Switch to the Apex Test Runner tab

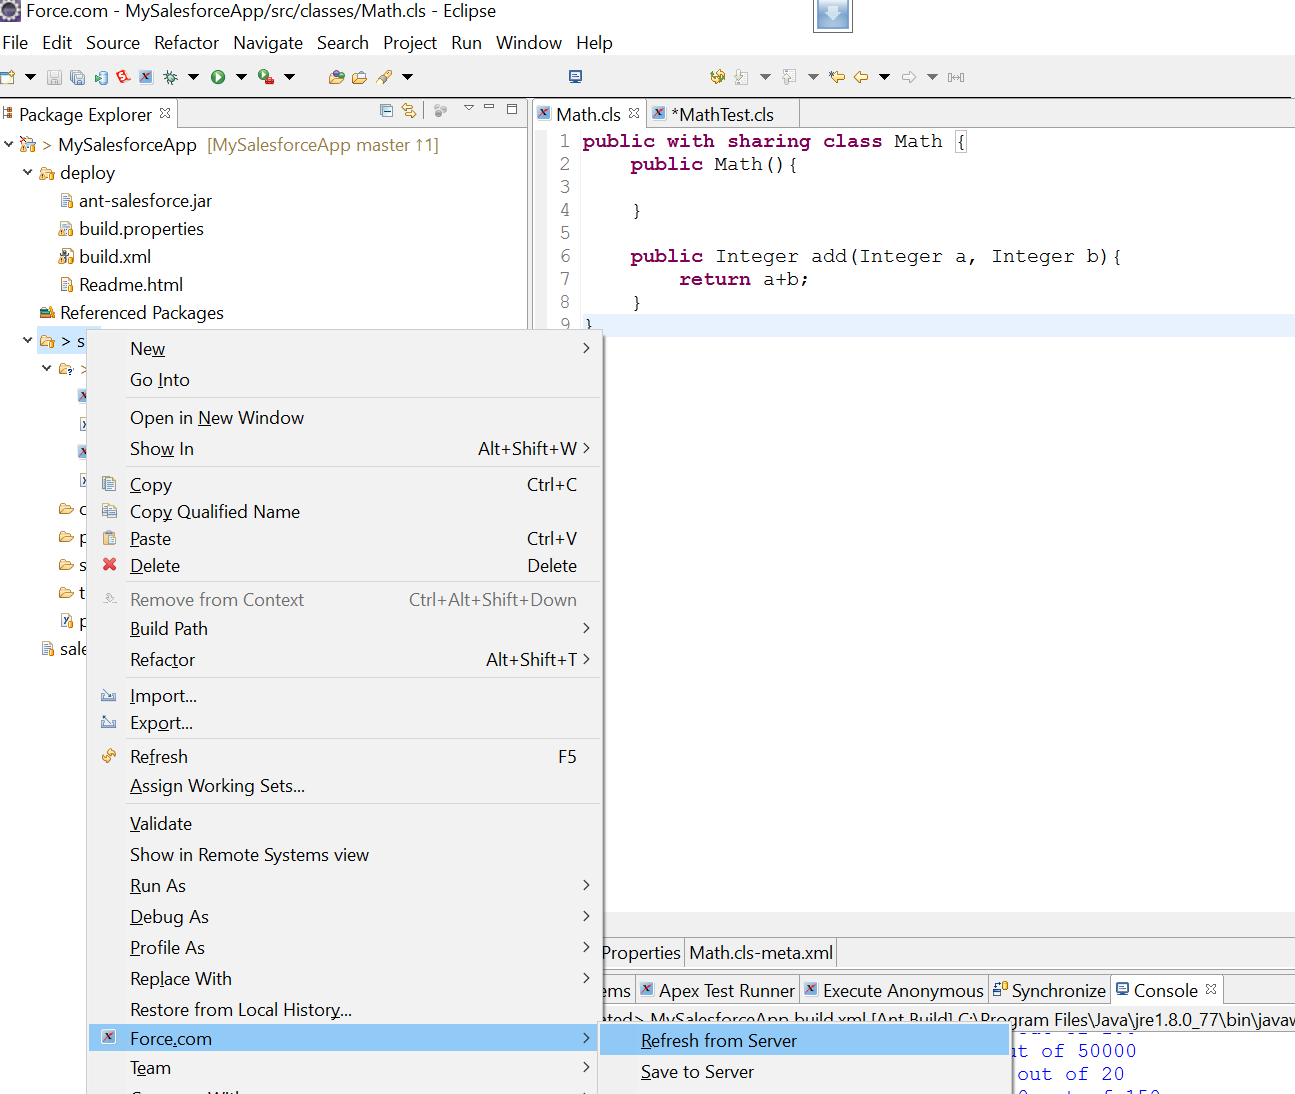point(717,991)
